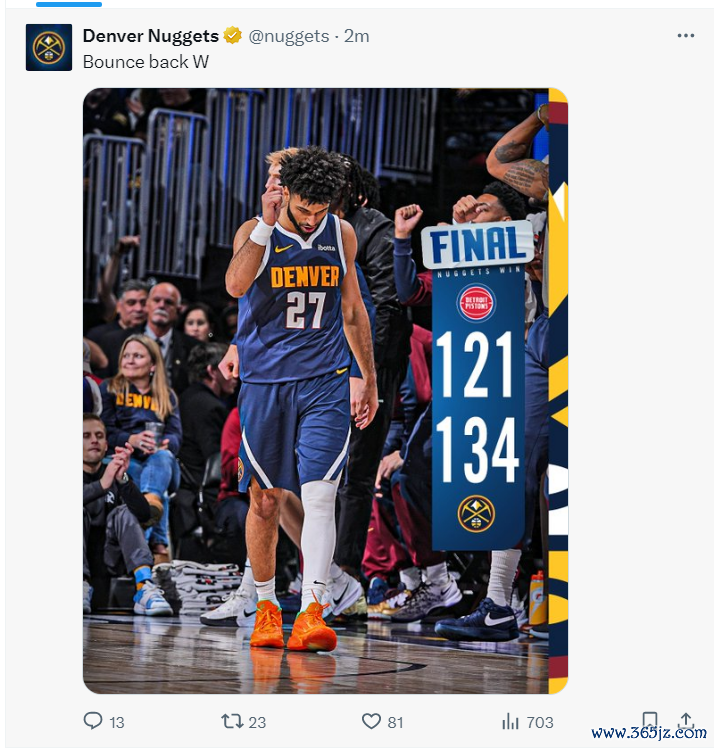Open the final score game photo

click(x=325, y=391)
